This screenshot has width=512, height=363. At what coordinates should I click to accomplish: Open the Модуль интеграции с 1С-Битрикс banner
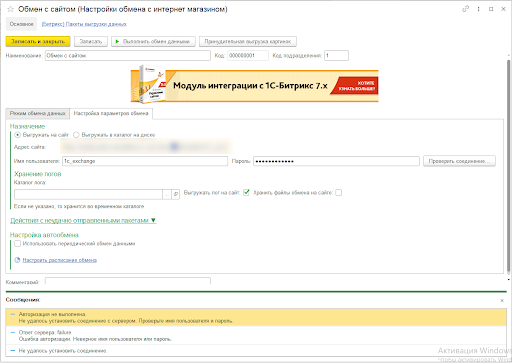tap(254, 85)
